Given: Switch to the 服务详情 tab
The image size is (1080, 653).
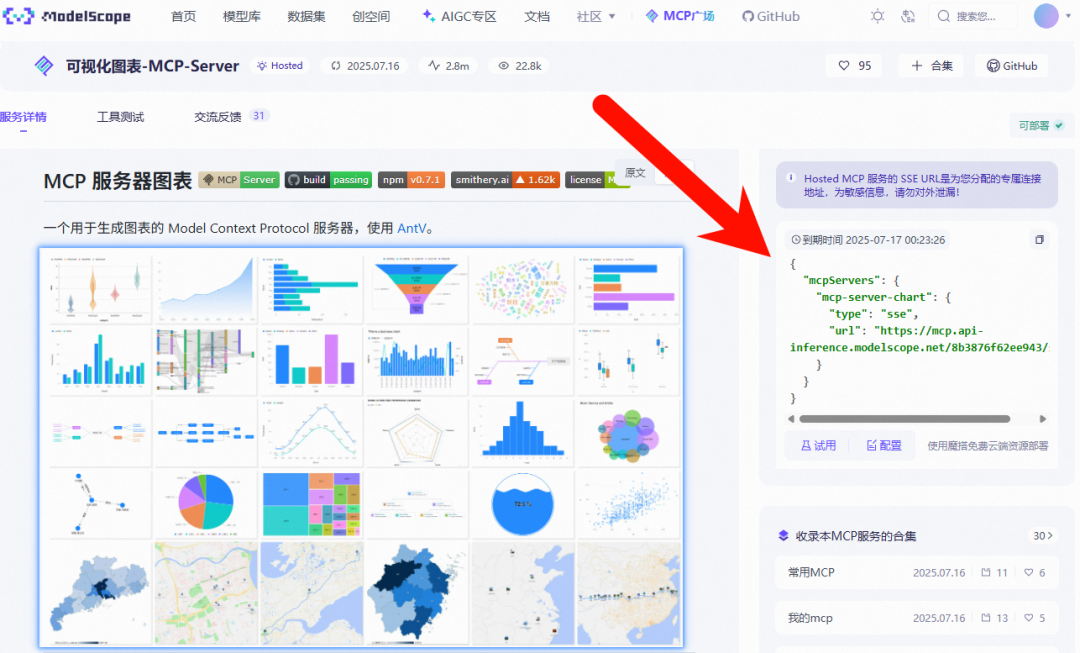Looking at the screenshot, I should click(23, 117).
